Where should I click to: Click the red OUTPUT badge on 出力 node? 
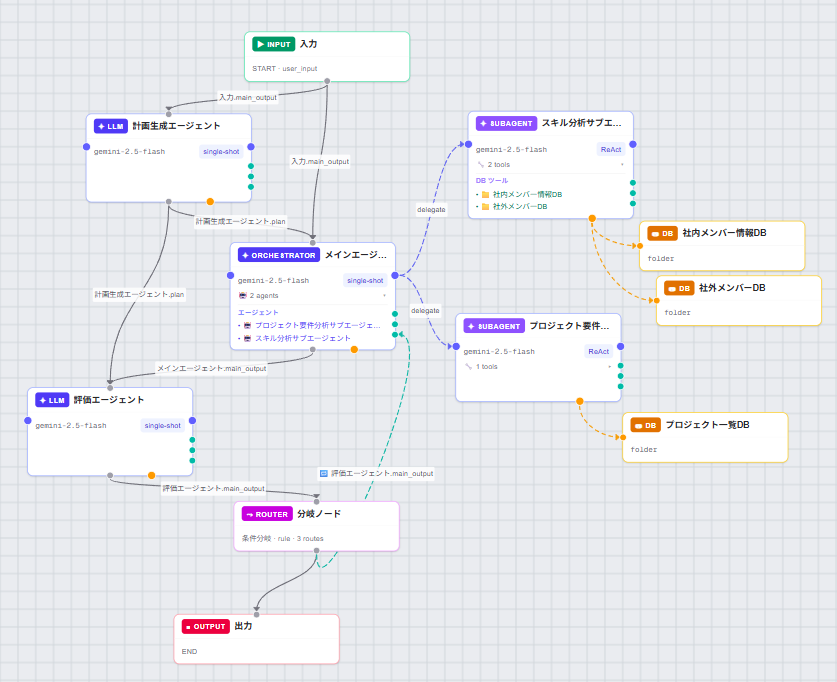point(206,627)
